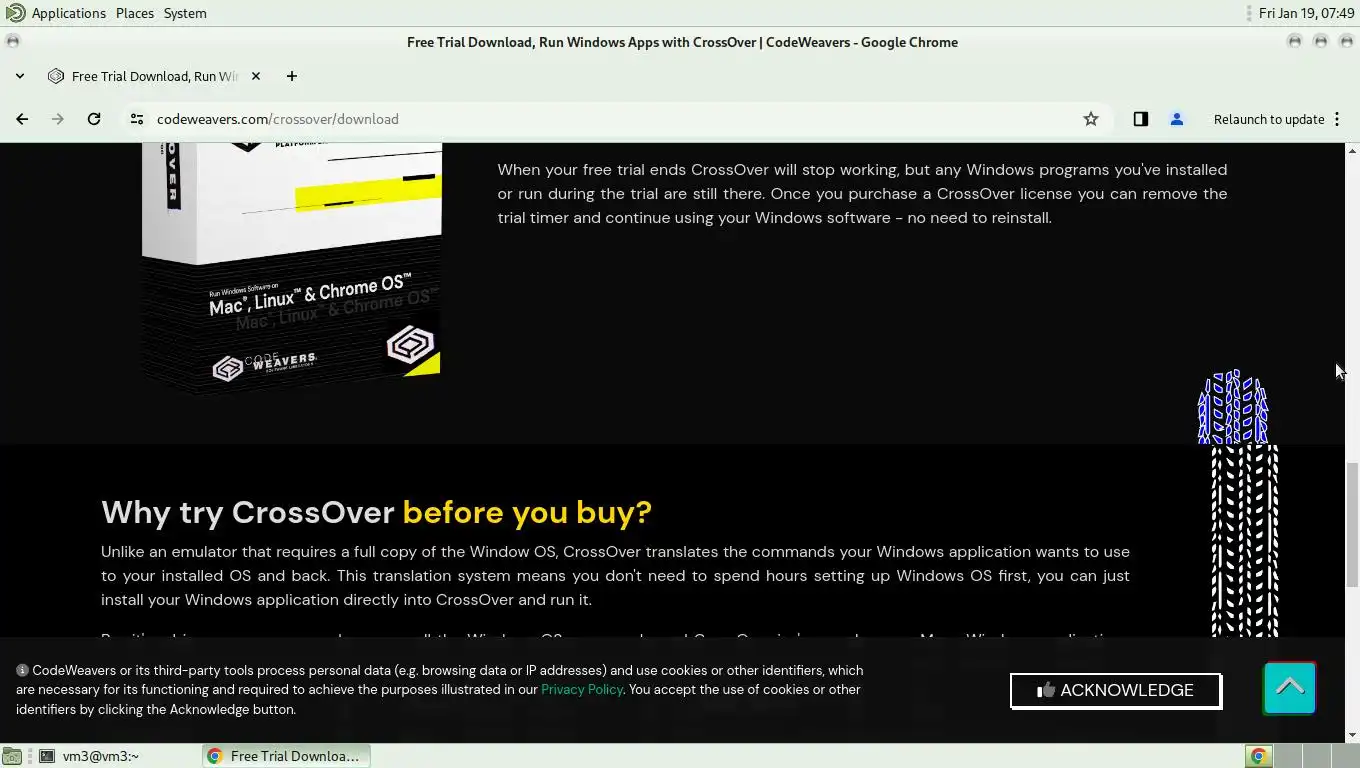Image resolution: width=1360 pixels, height=768 pixels.
Task: Open Chrome three-dot menu
Action: 1337,119
